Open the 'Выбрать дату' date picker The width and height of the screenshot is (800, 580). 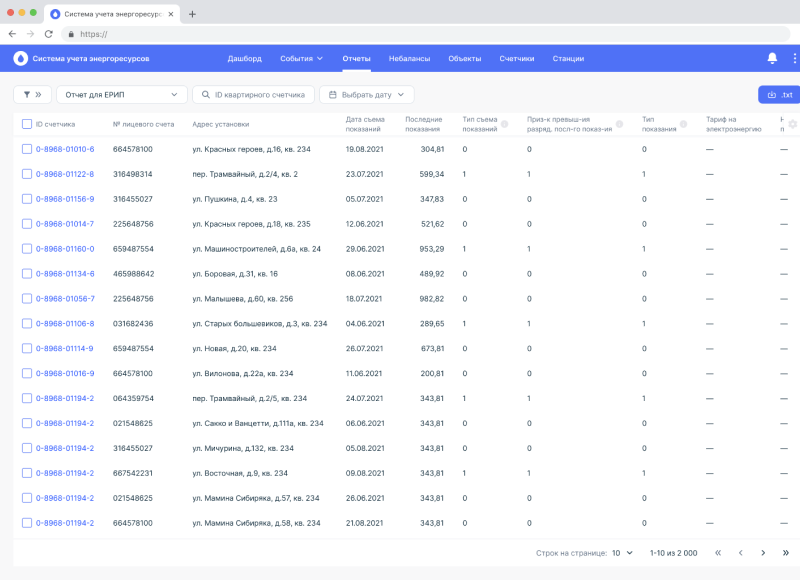(x=366, y=95)
